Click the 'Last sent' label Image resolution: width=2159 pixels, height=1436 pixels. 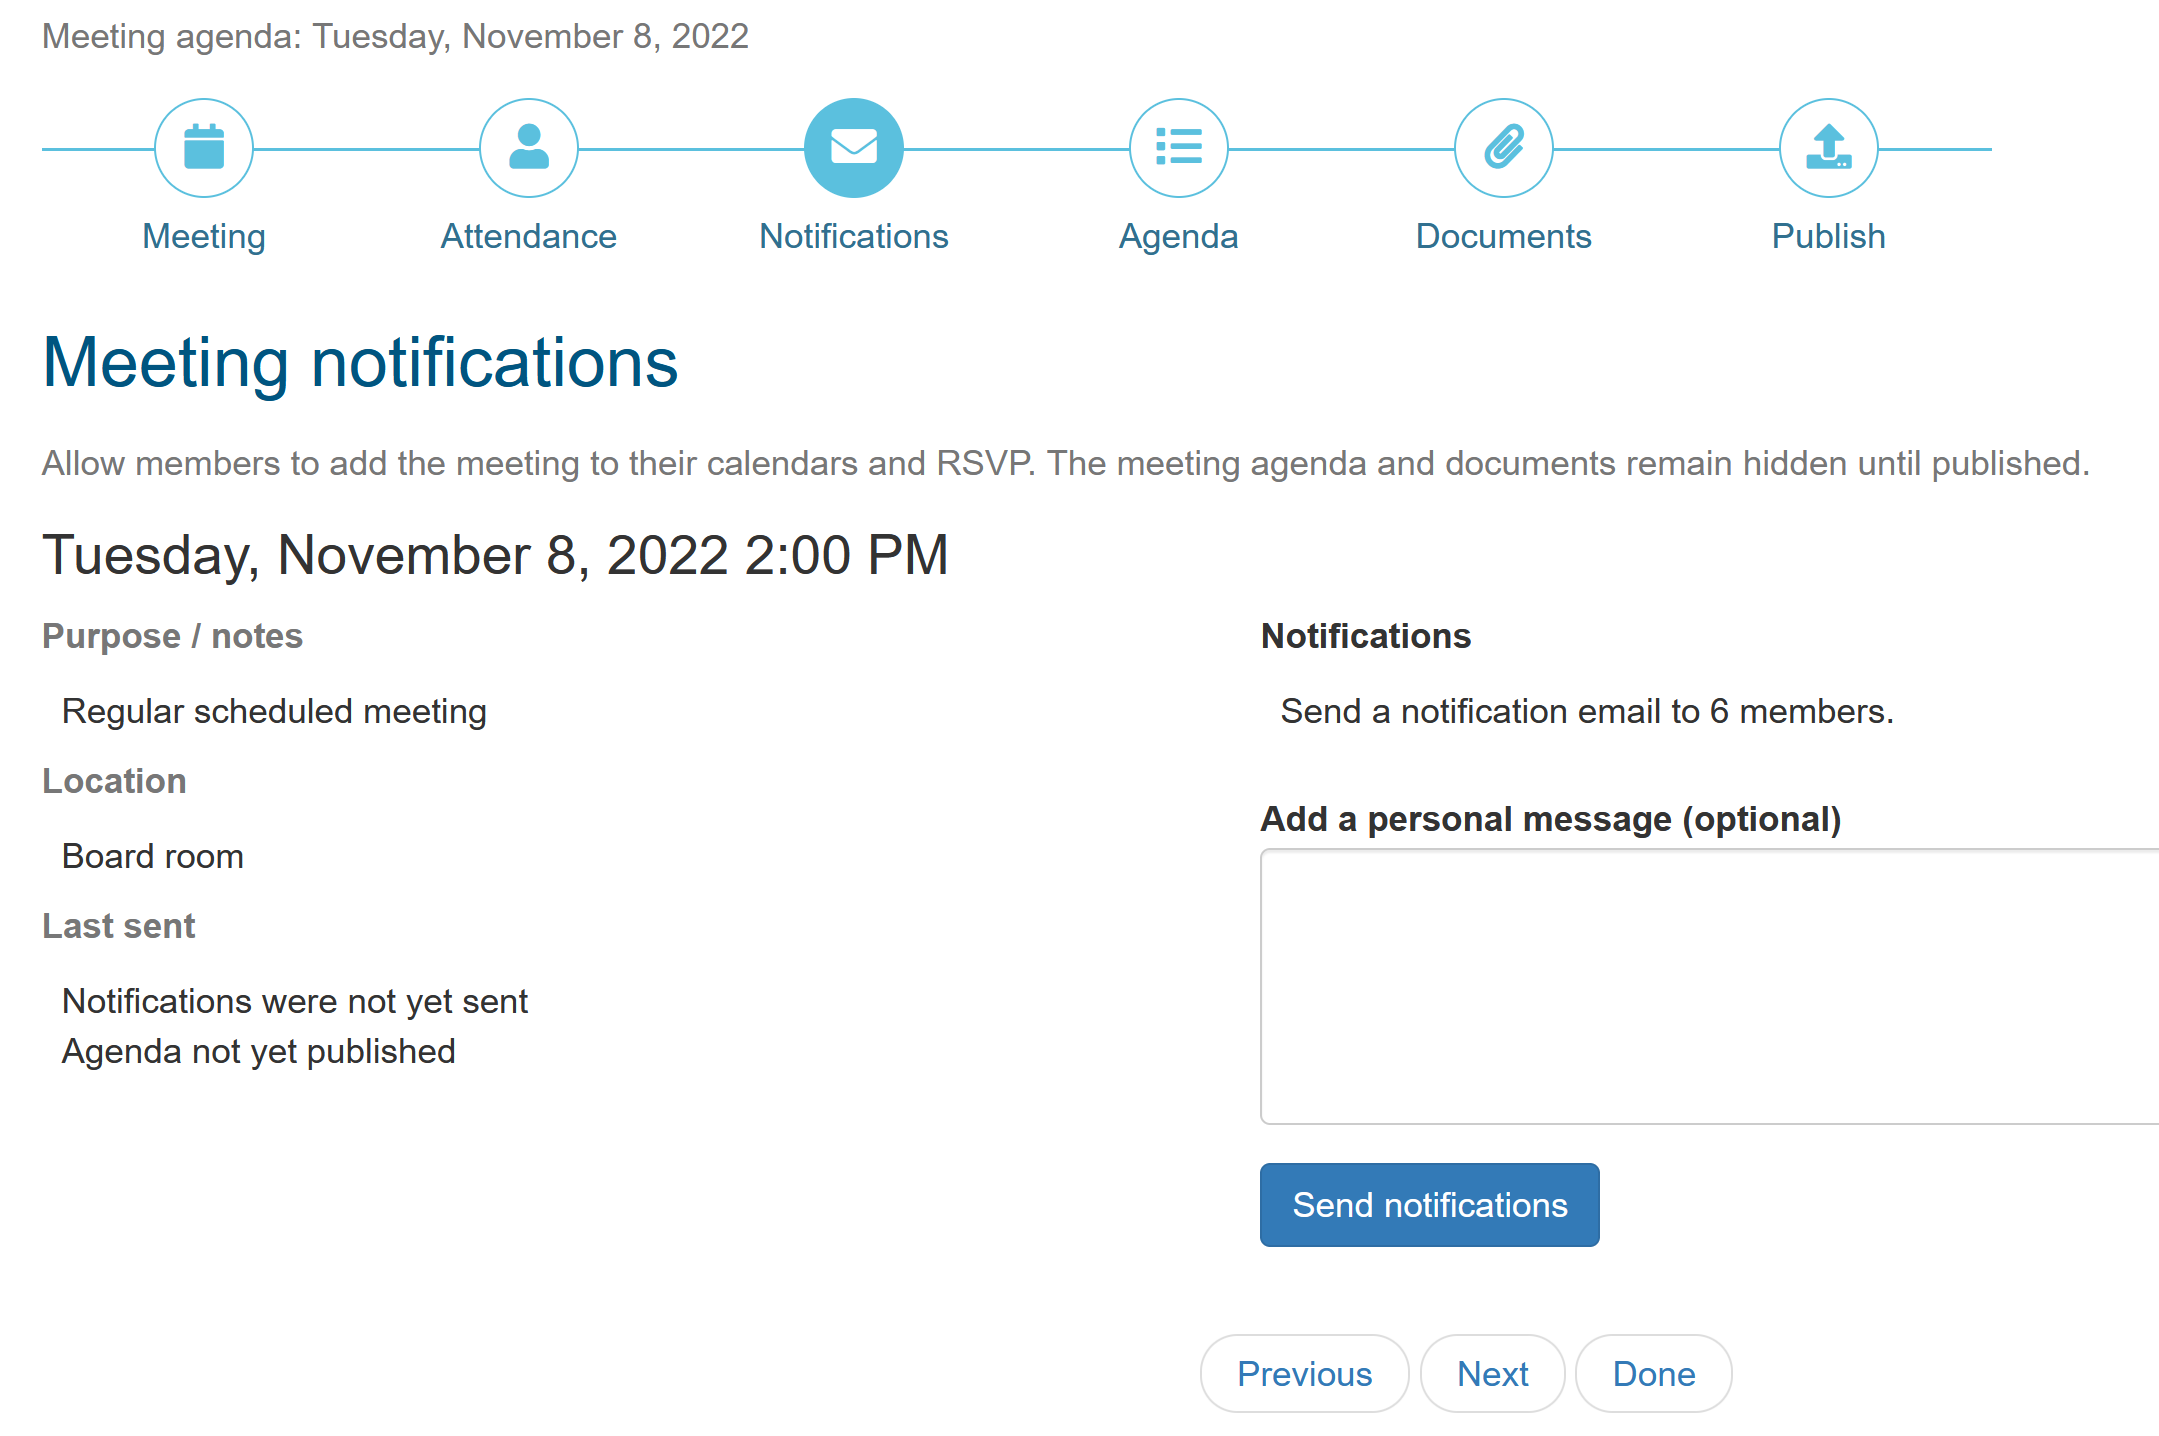(118, 926)
